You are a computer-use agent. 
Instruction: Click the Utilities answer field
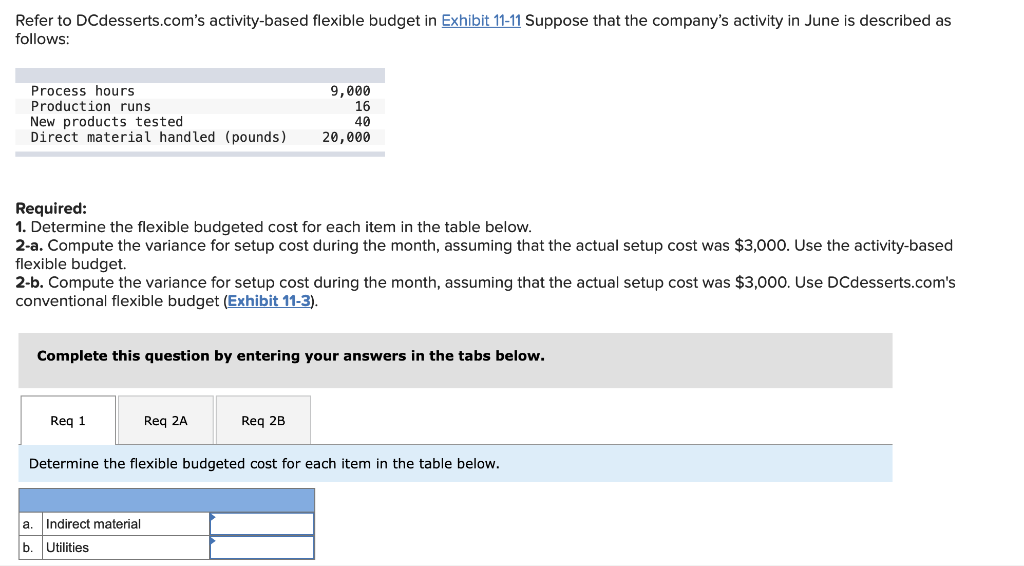pos(262,548)
